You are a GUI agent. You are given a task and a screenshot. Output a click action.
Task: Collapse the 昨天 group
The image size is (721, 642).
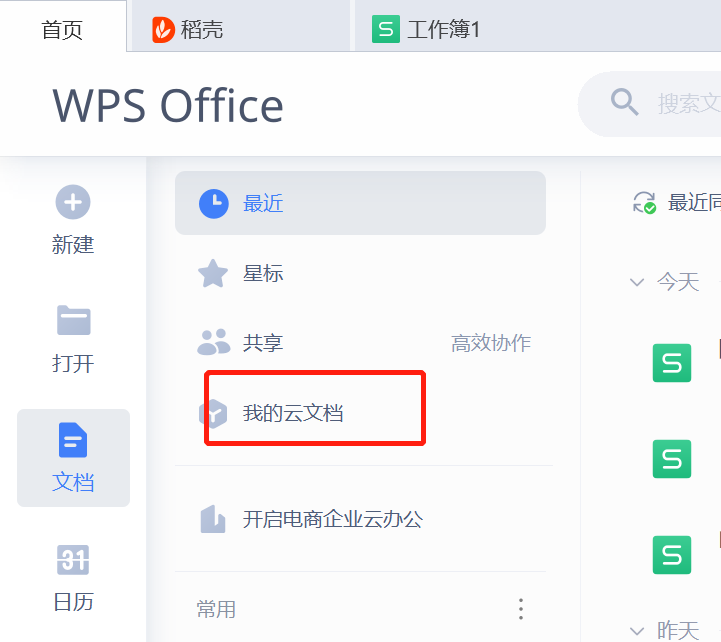click(637, 631)
